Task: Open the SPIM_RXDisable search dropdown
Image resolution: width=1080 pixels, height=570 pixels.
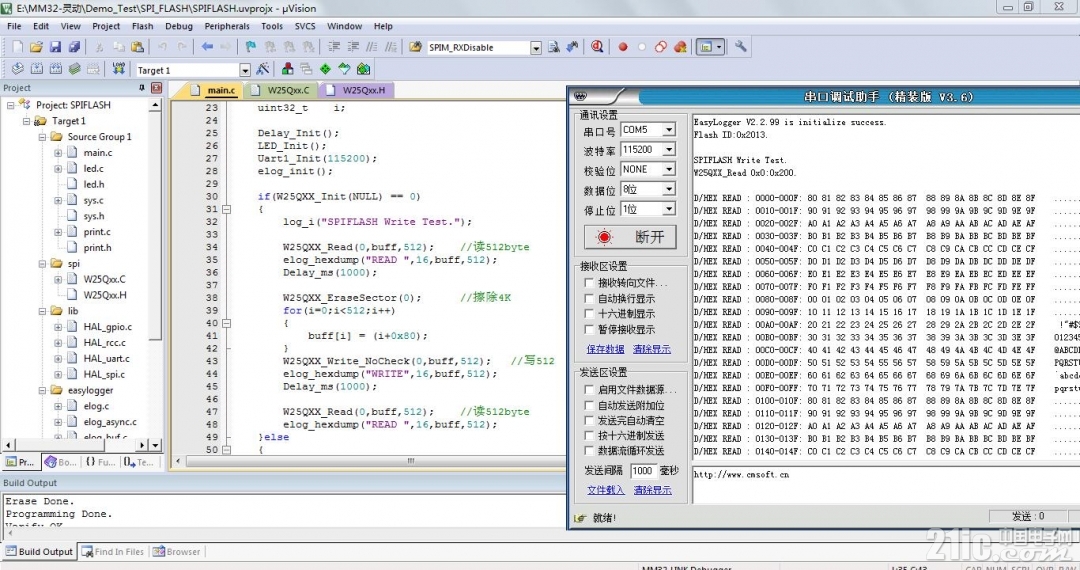Action: [536, 48]
